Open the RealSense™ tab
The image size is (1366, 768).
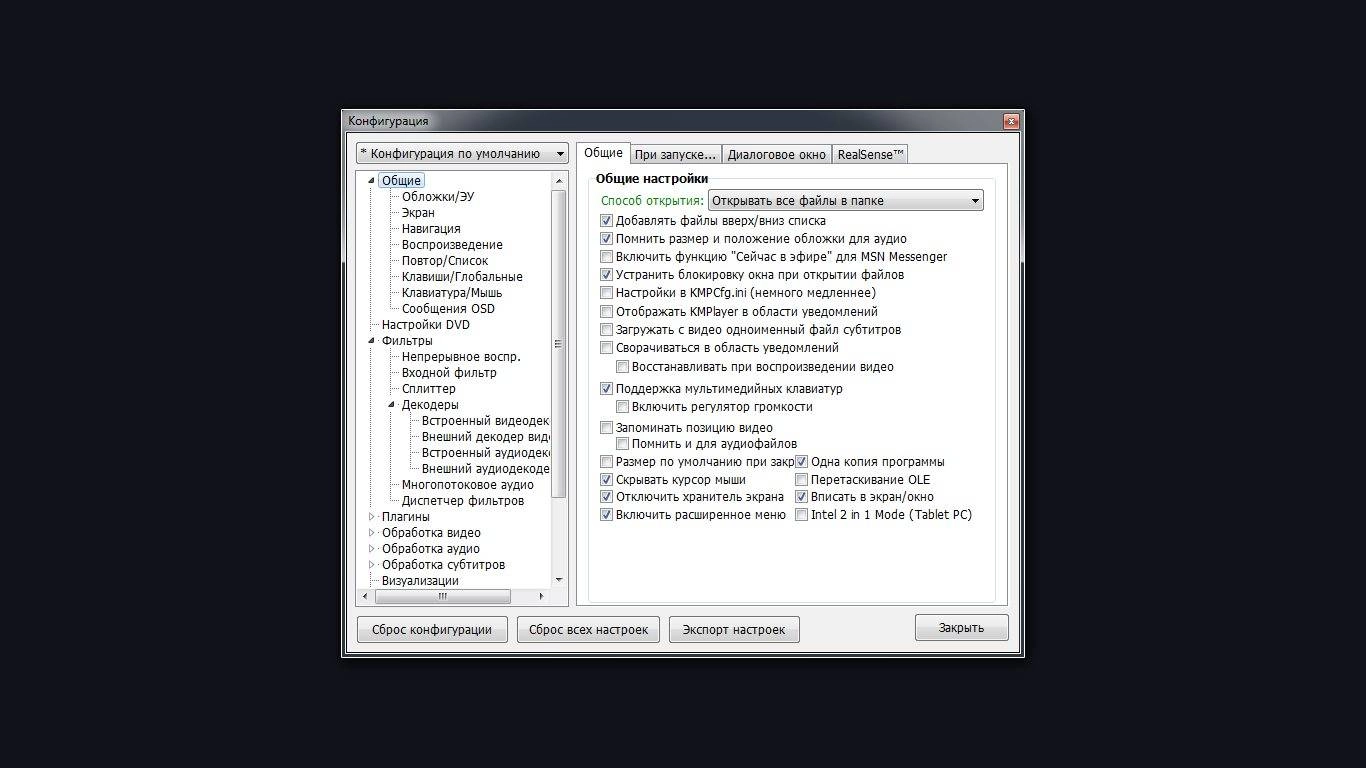click(x=870, y=154)
